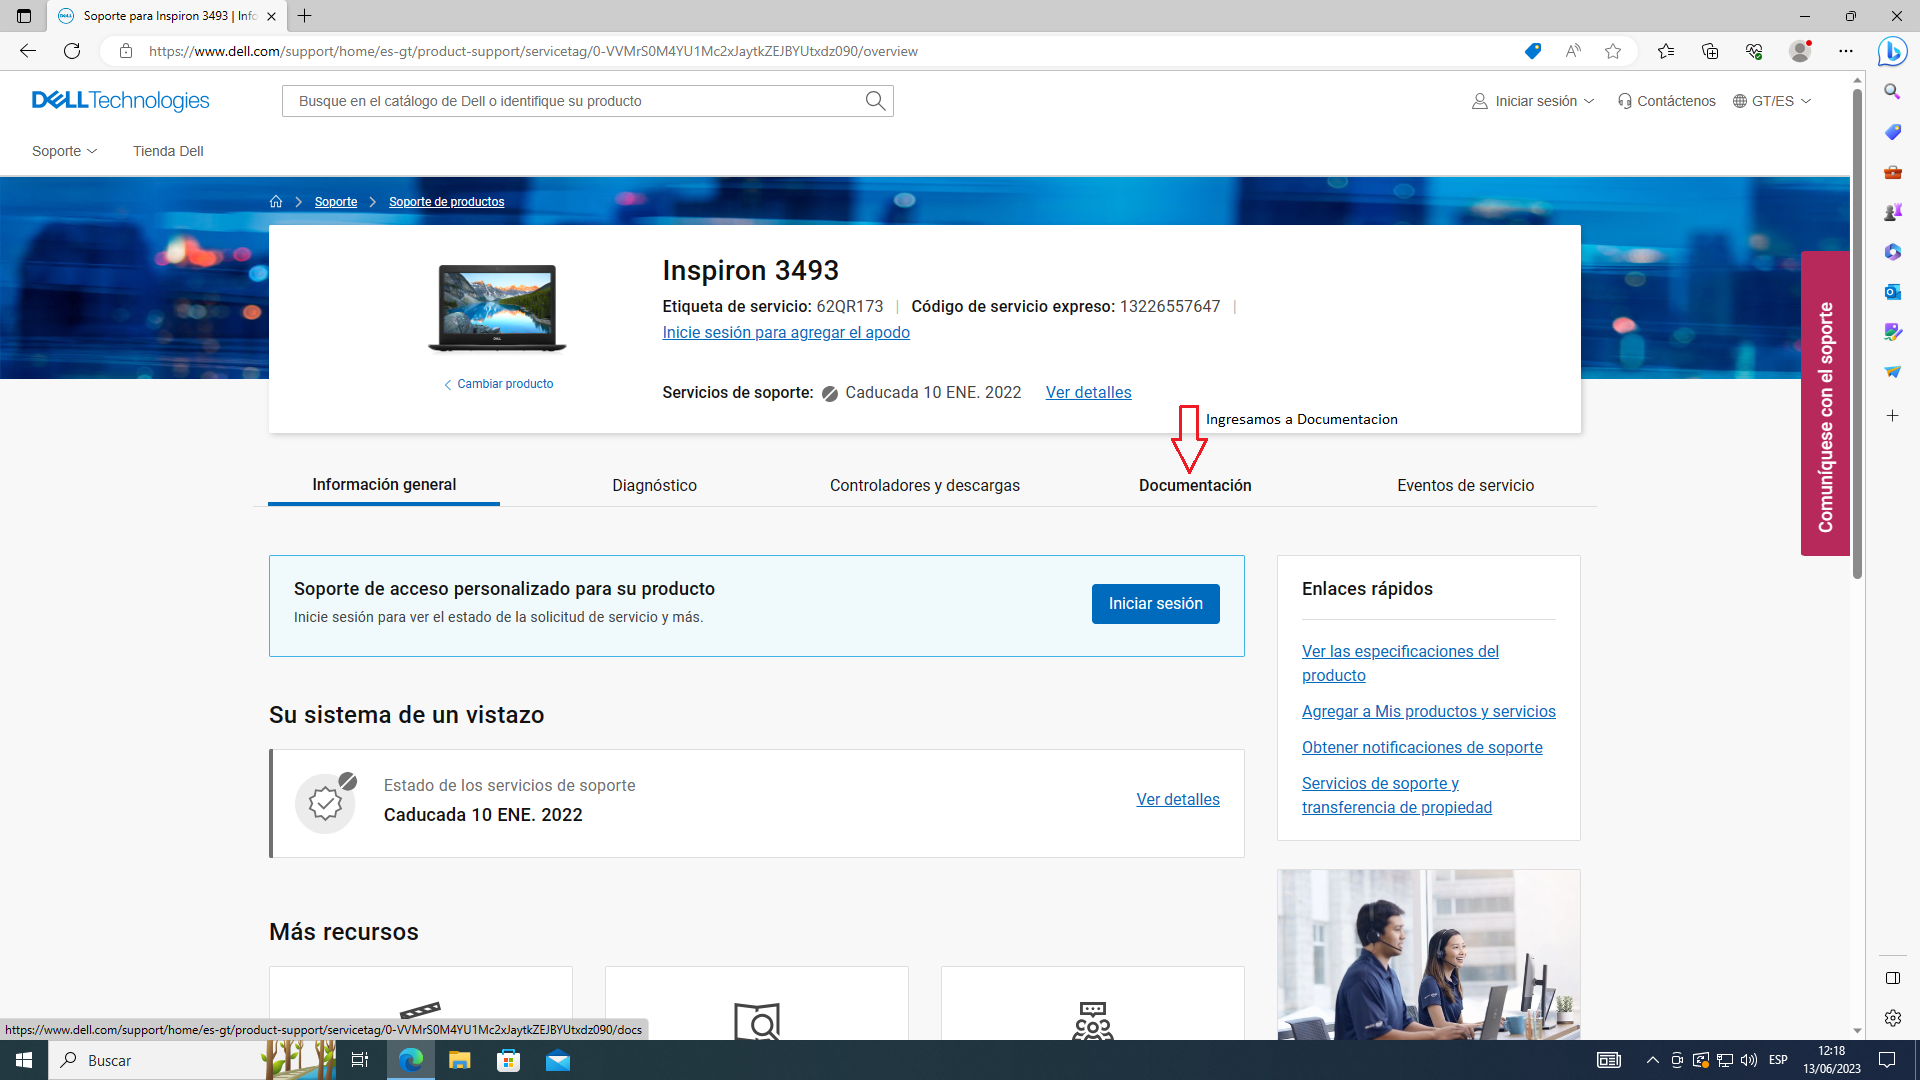Open Microsoft Store from taskbar
Screen dimensions: 1920x1080
509,1060
